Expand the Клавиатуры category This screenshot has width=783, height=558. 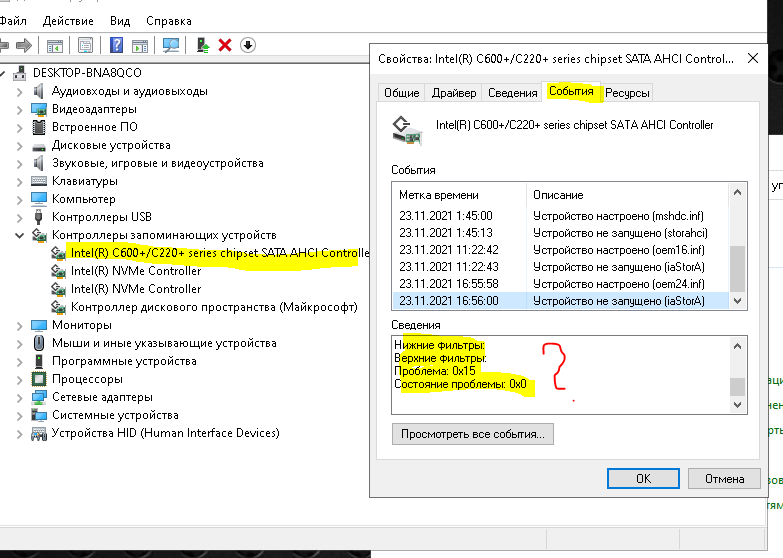tap(19, 182)
